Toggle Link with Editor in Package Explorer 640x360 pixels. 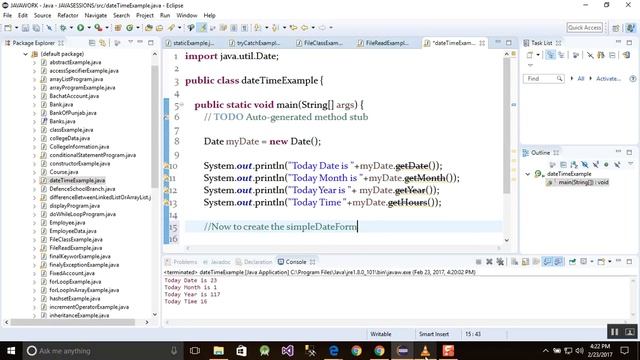point(102,43)
